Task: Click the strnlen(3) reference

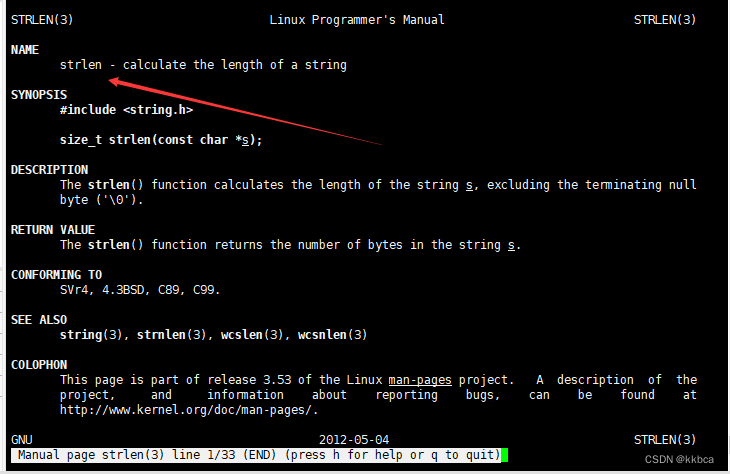Action: click(171, 335)
